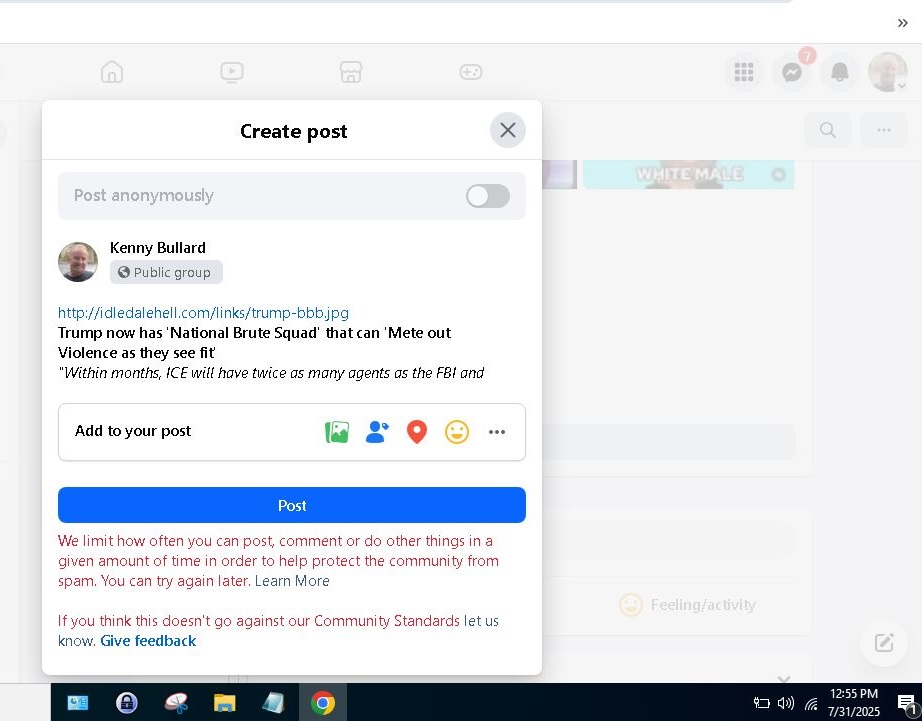Open more post options ellipsis
The width and height of the screenshot is (922, 721).
pos(497,432)
